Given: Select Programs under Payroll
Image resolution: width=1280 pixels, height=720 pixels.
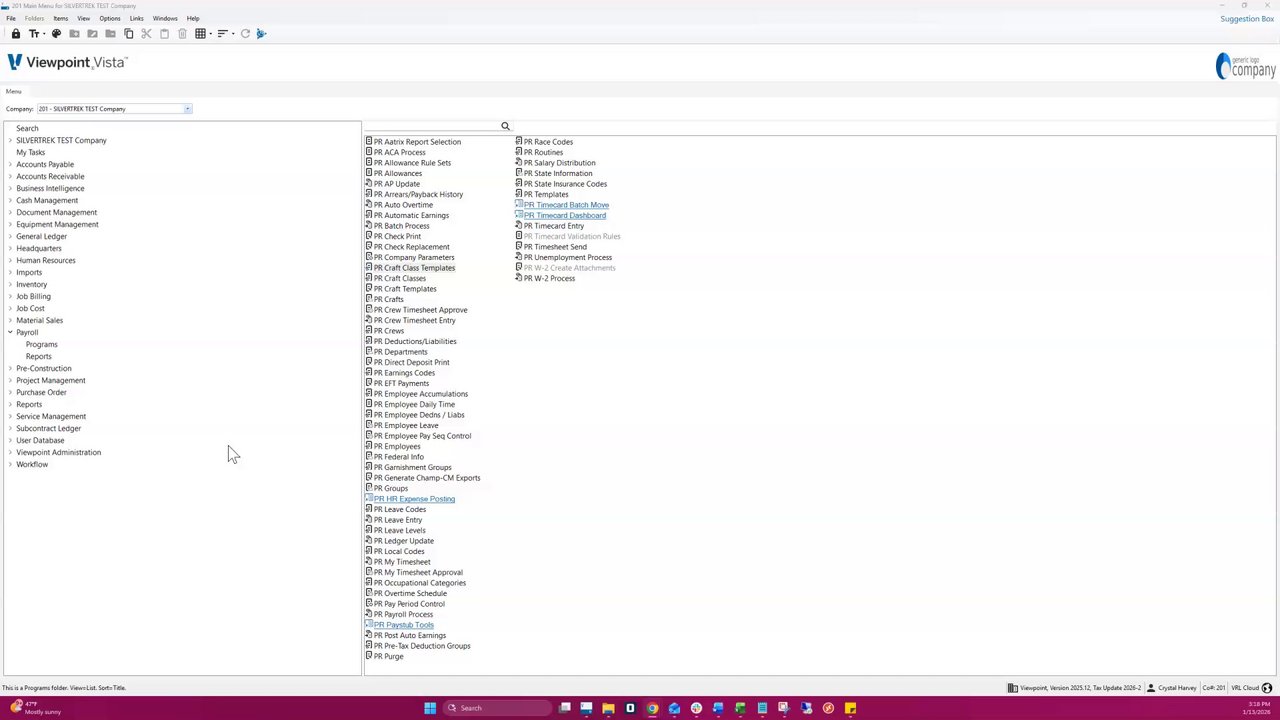Looking at the screenshot, I should coord(41,344).
